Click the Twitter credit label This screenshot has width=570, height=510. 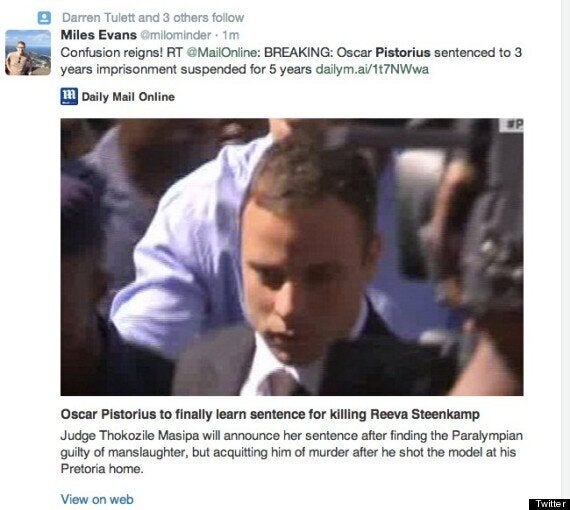coord(549,504)
